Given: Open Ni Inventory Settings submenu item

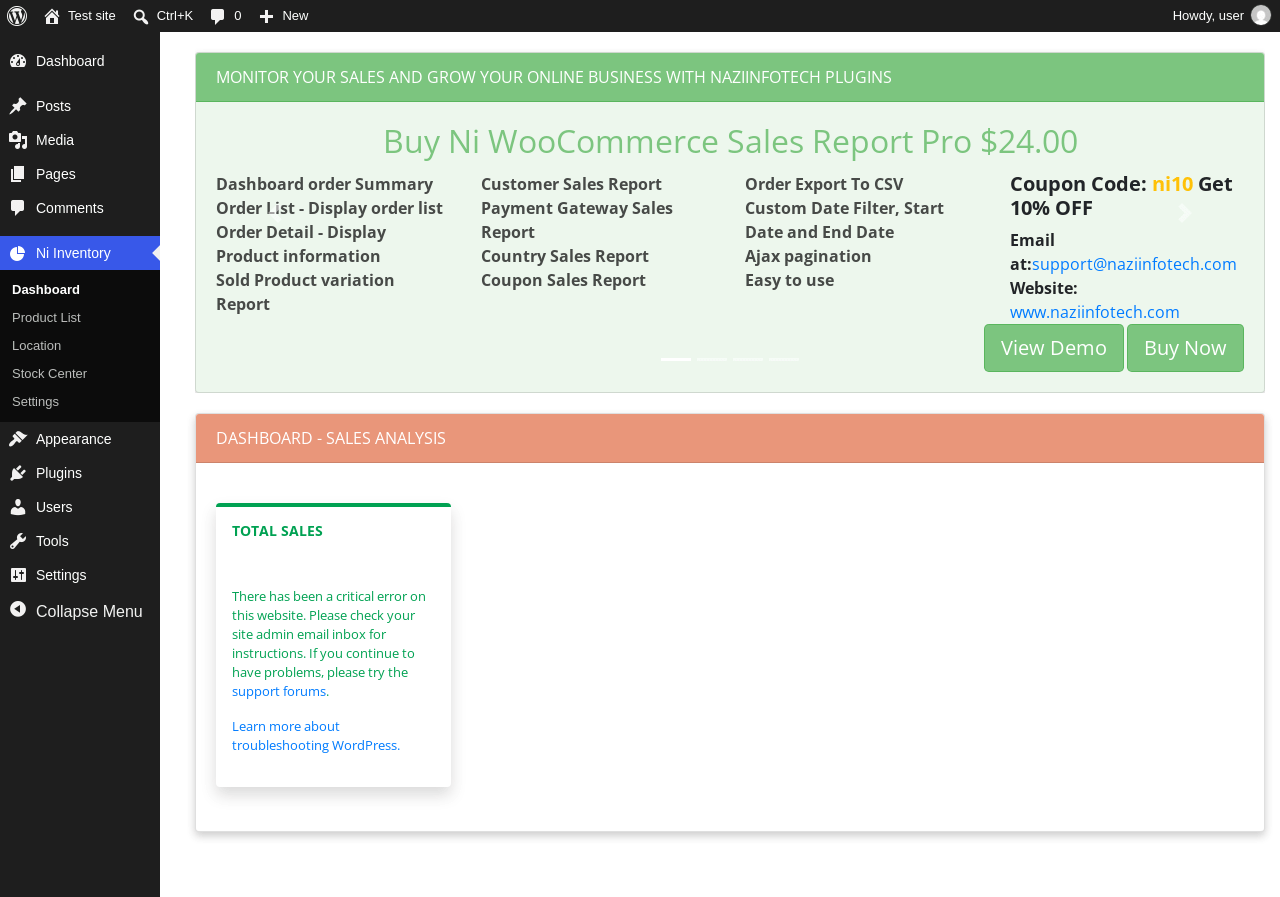Looking at the screenshot, I should click(35, 402).
